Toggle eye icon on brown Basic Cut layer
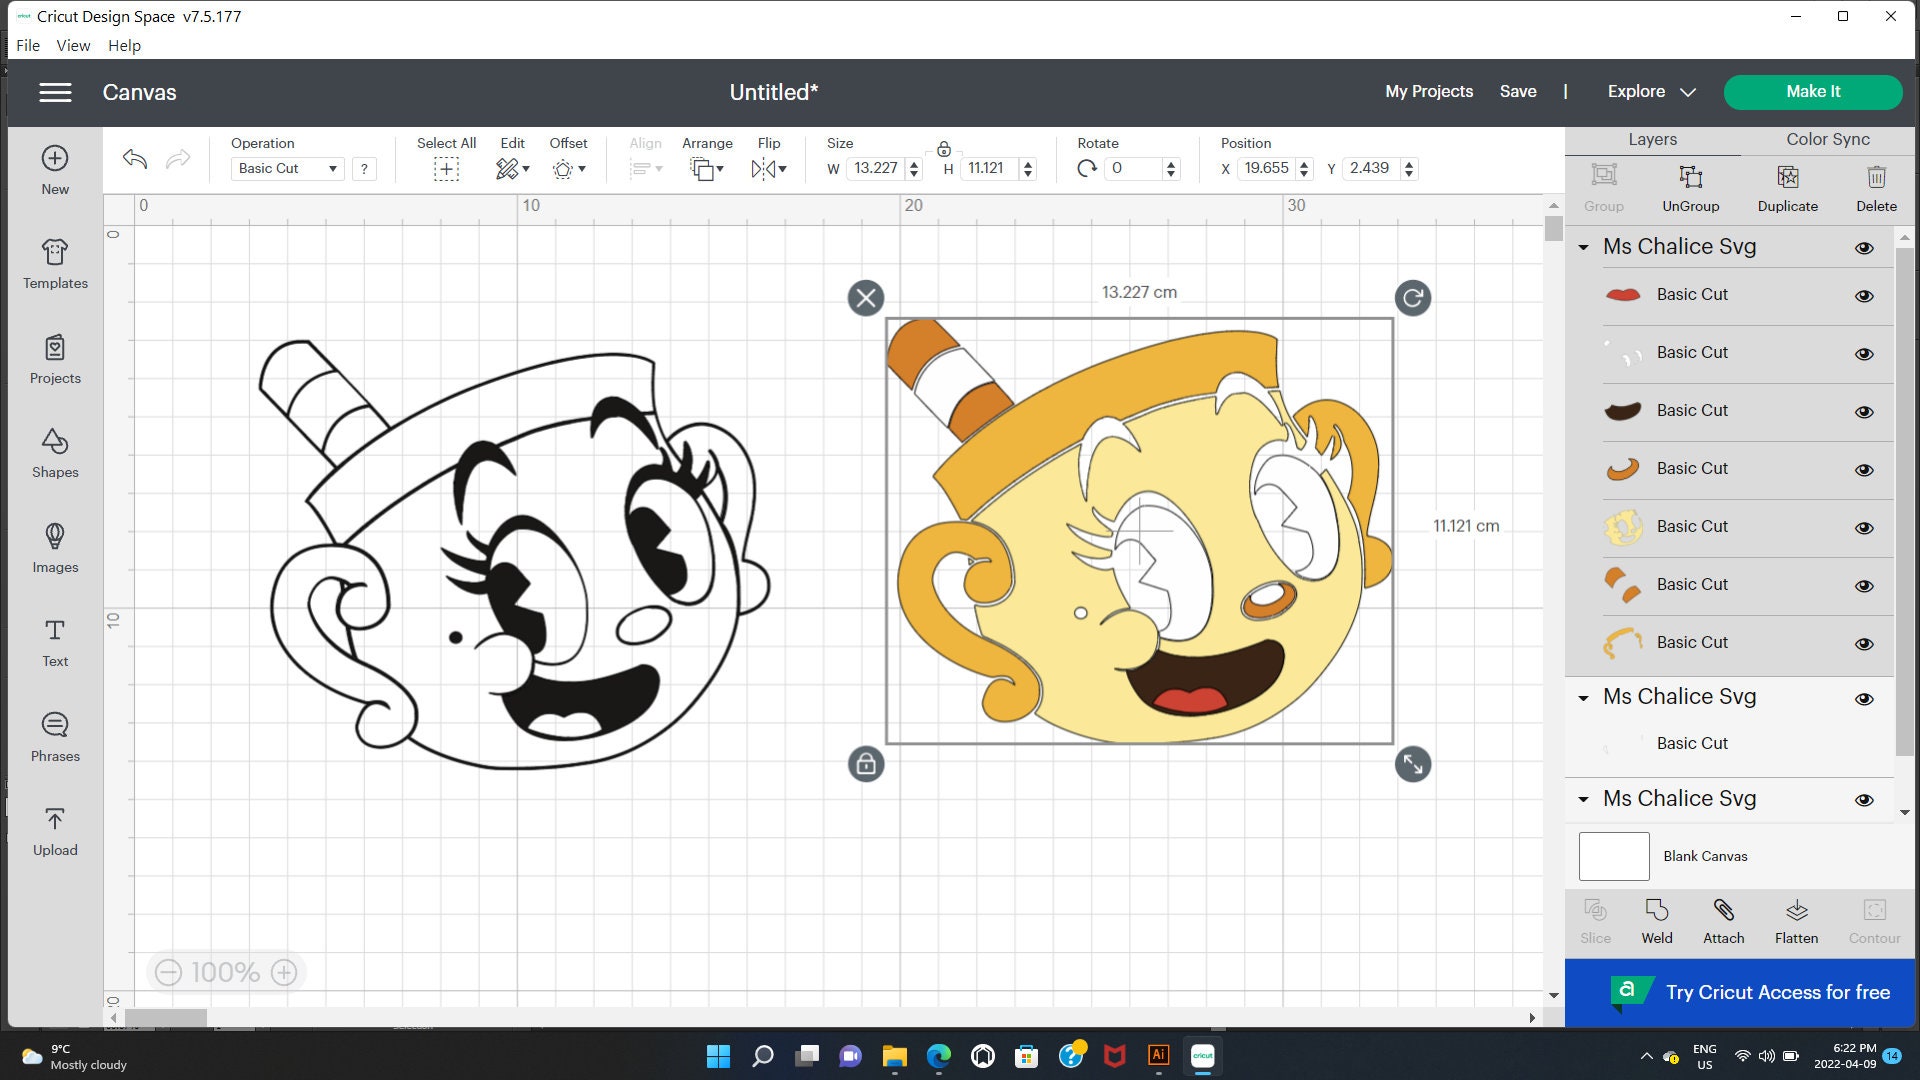Screen dimensions: 1920x1080 tap(1865, 410)
